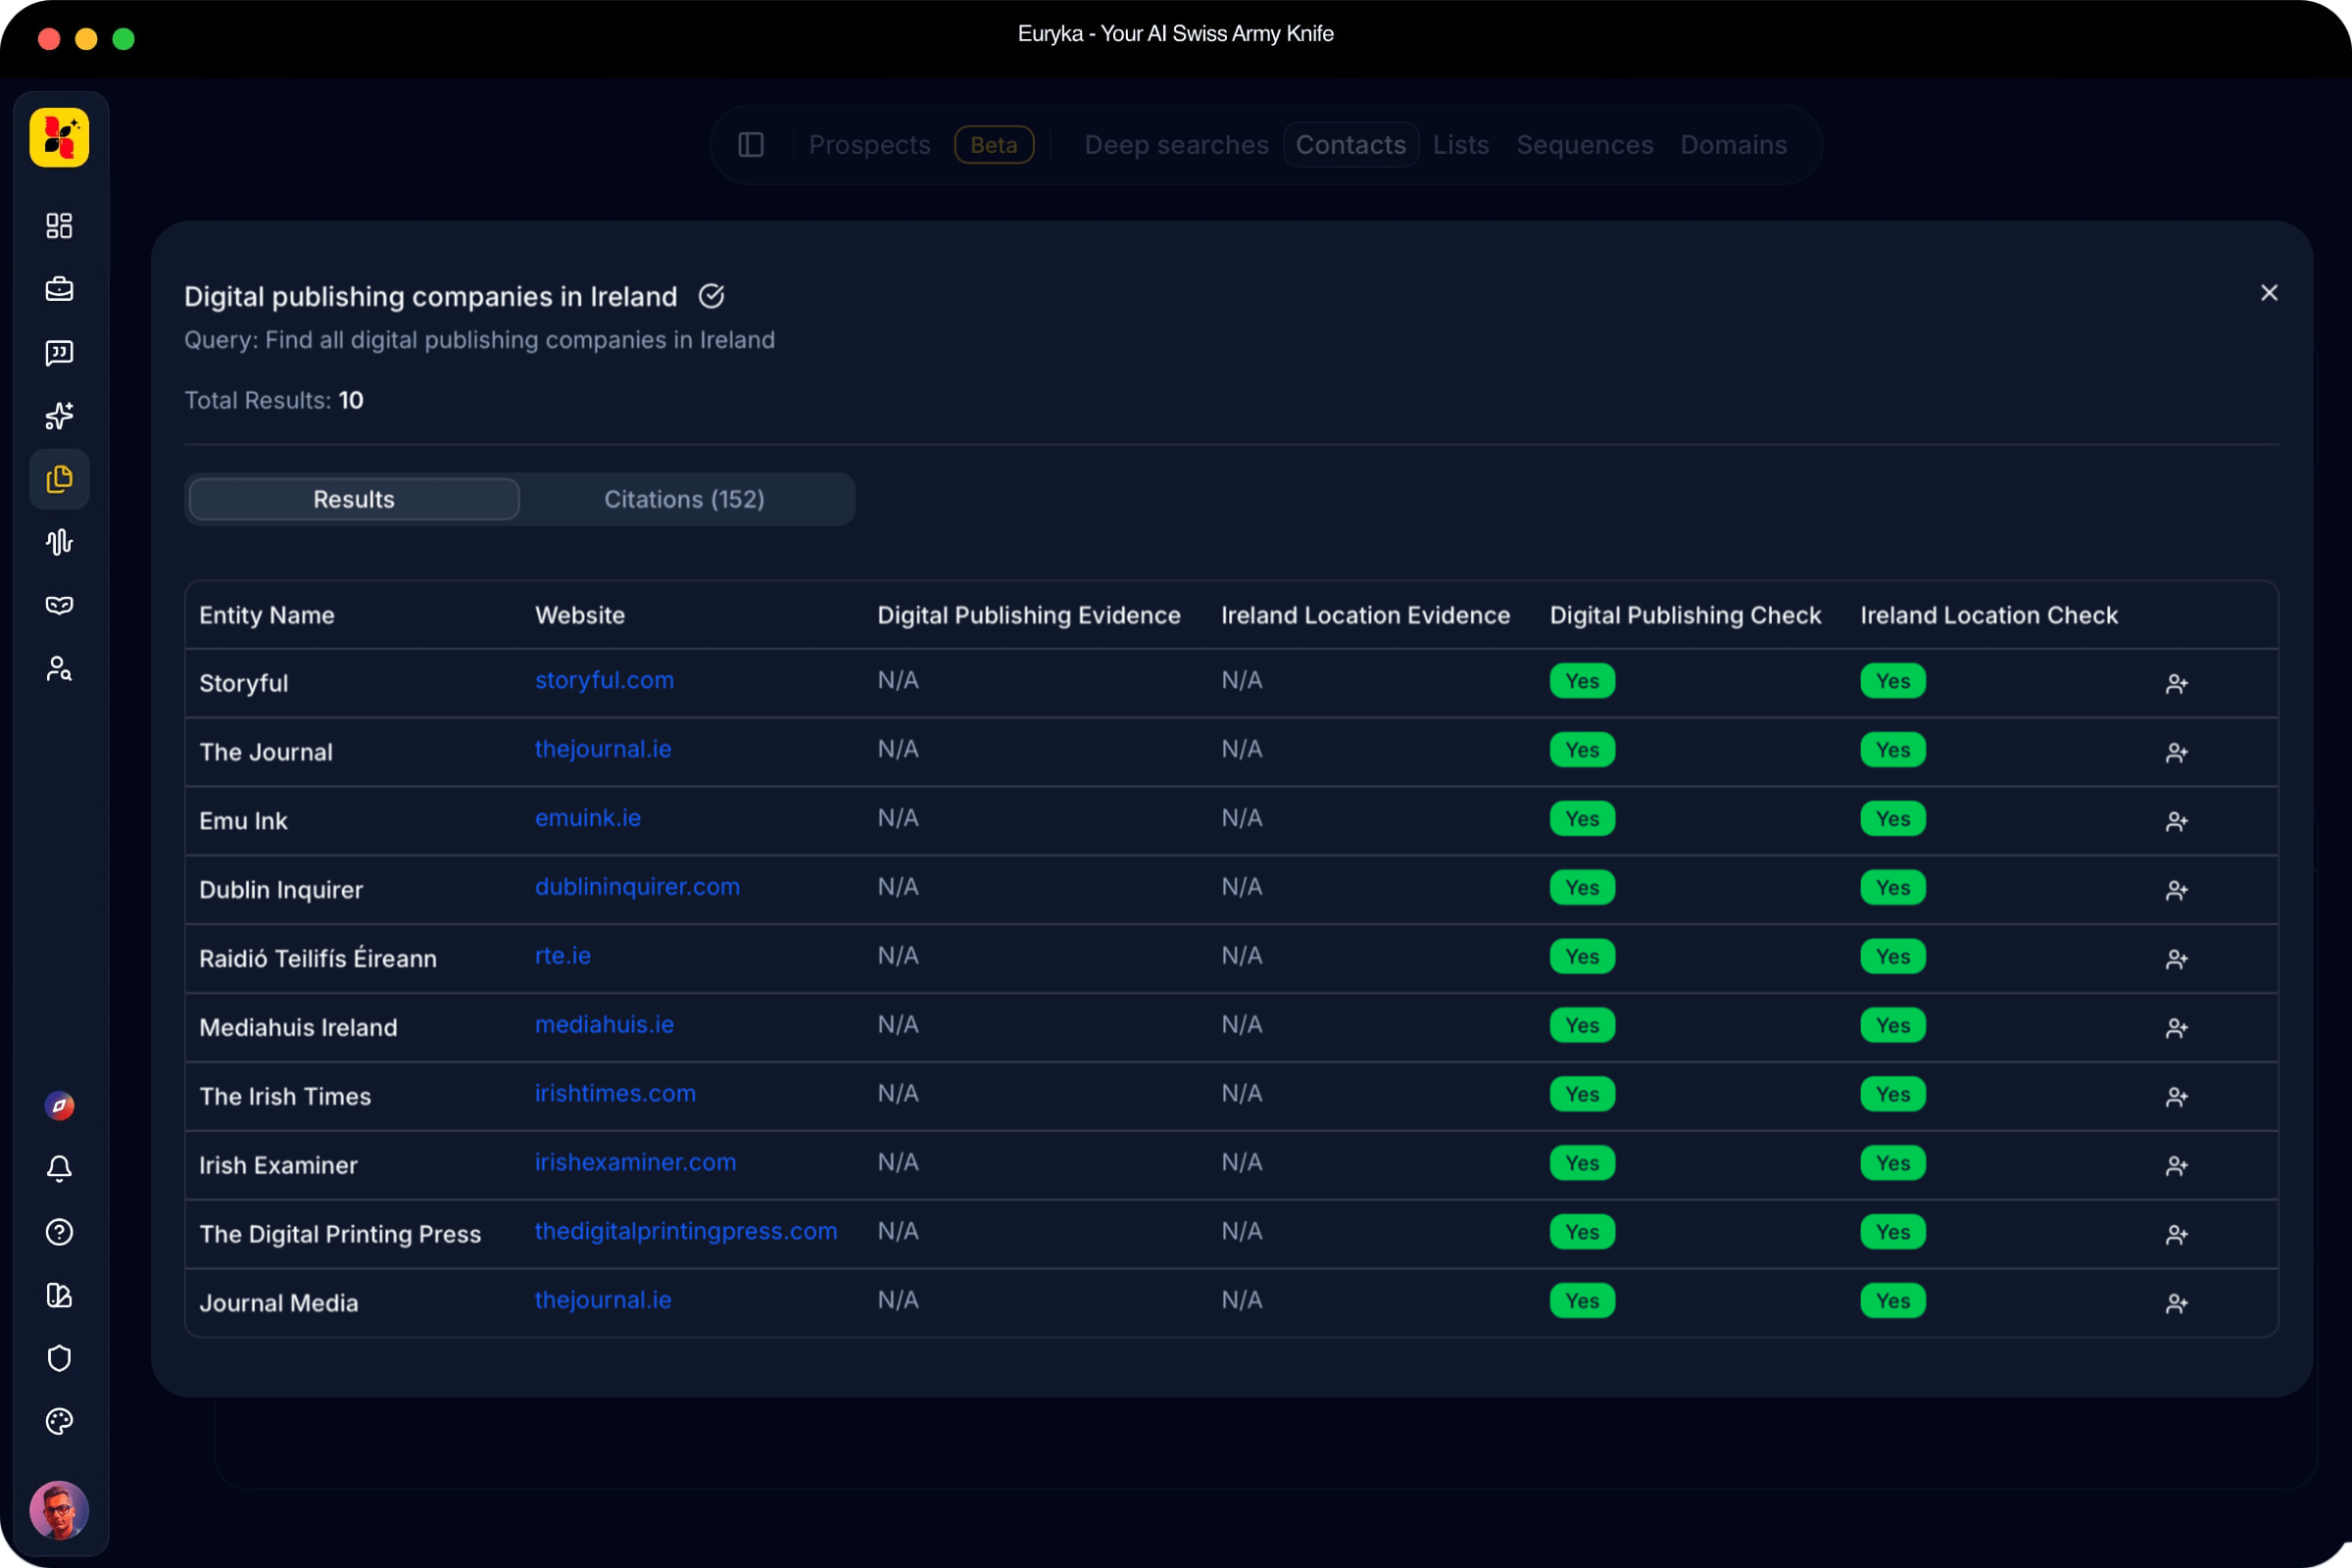
Task: Open the book and pencil sidebar icon
Action: pos(59,1295)
